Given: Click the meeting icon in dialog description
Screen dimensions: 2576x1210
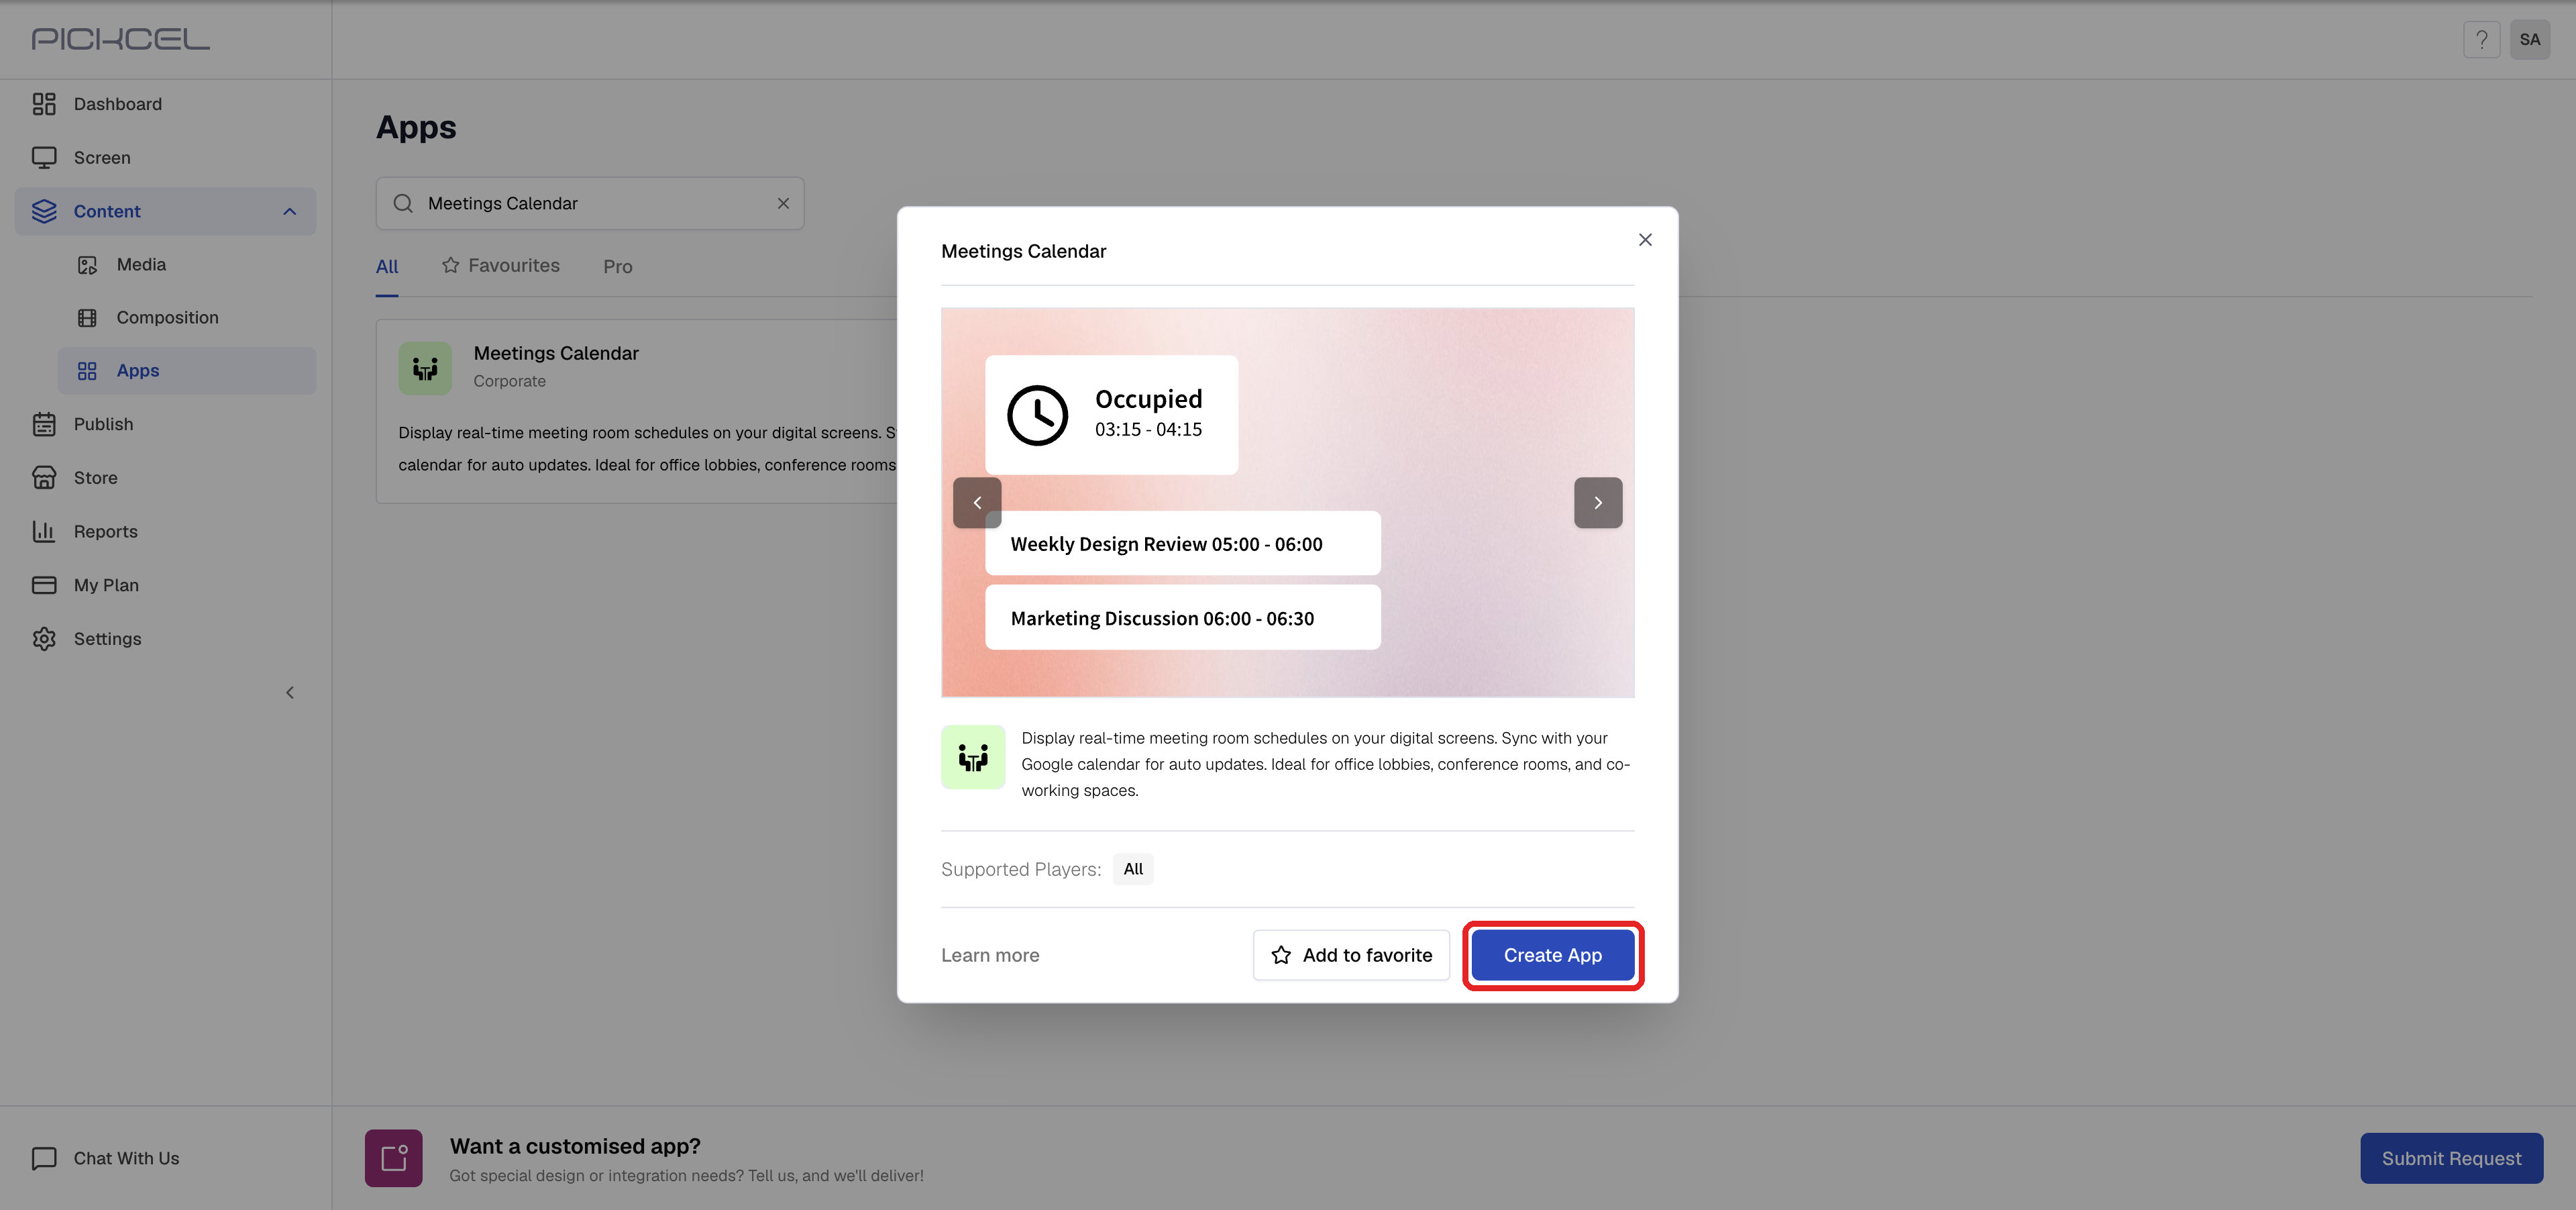Looking at the screenshot, I should point(973,757).
